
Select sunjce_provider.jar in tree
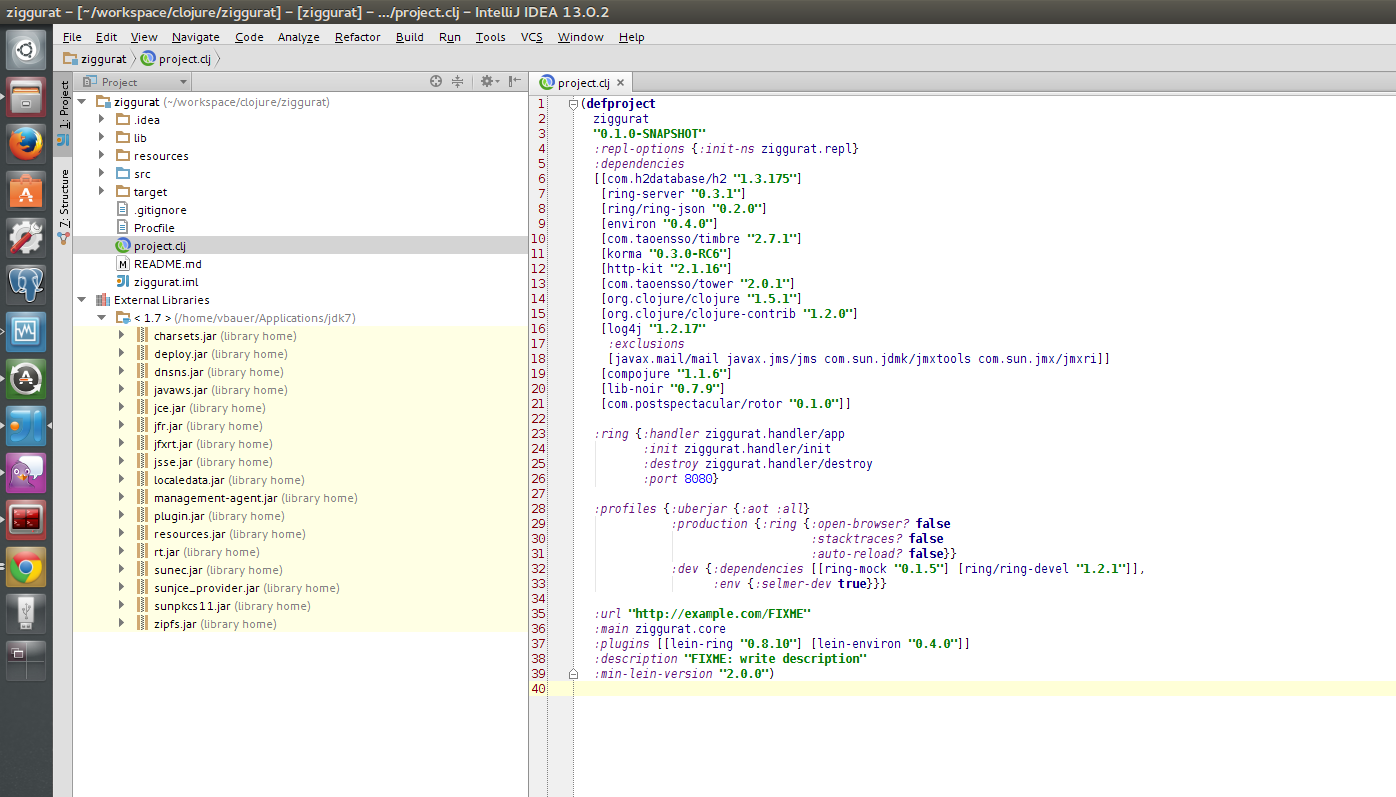207,588
